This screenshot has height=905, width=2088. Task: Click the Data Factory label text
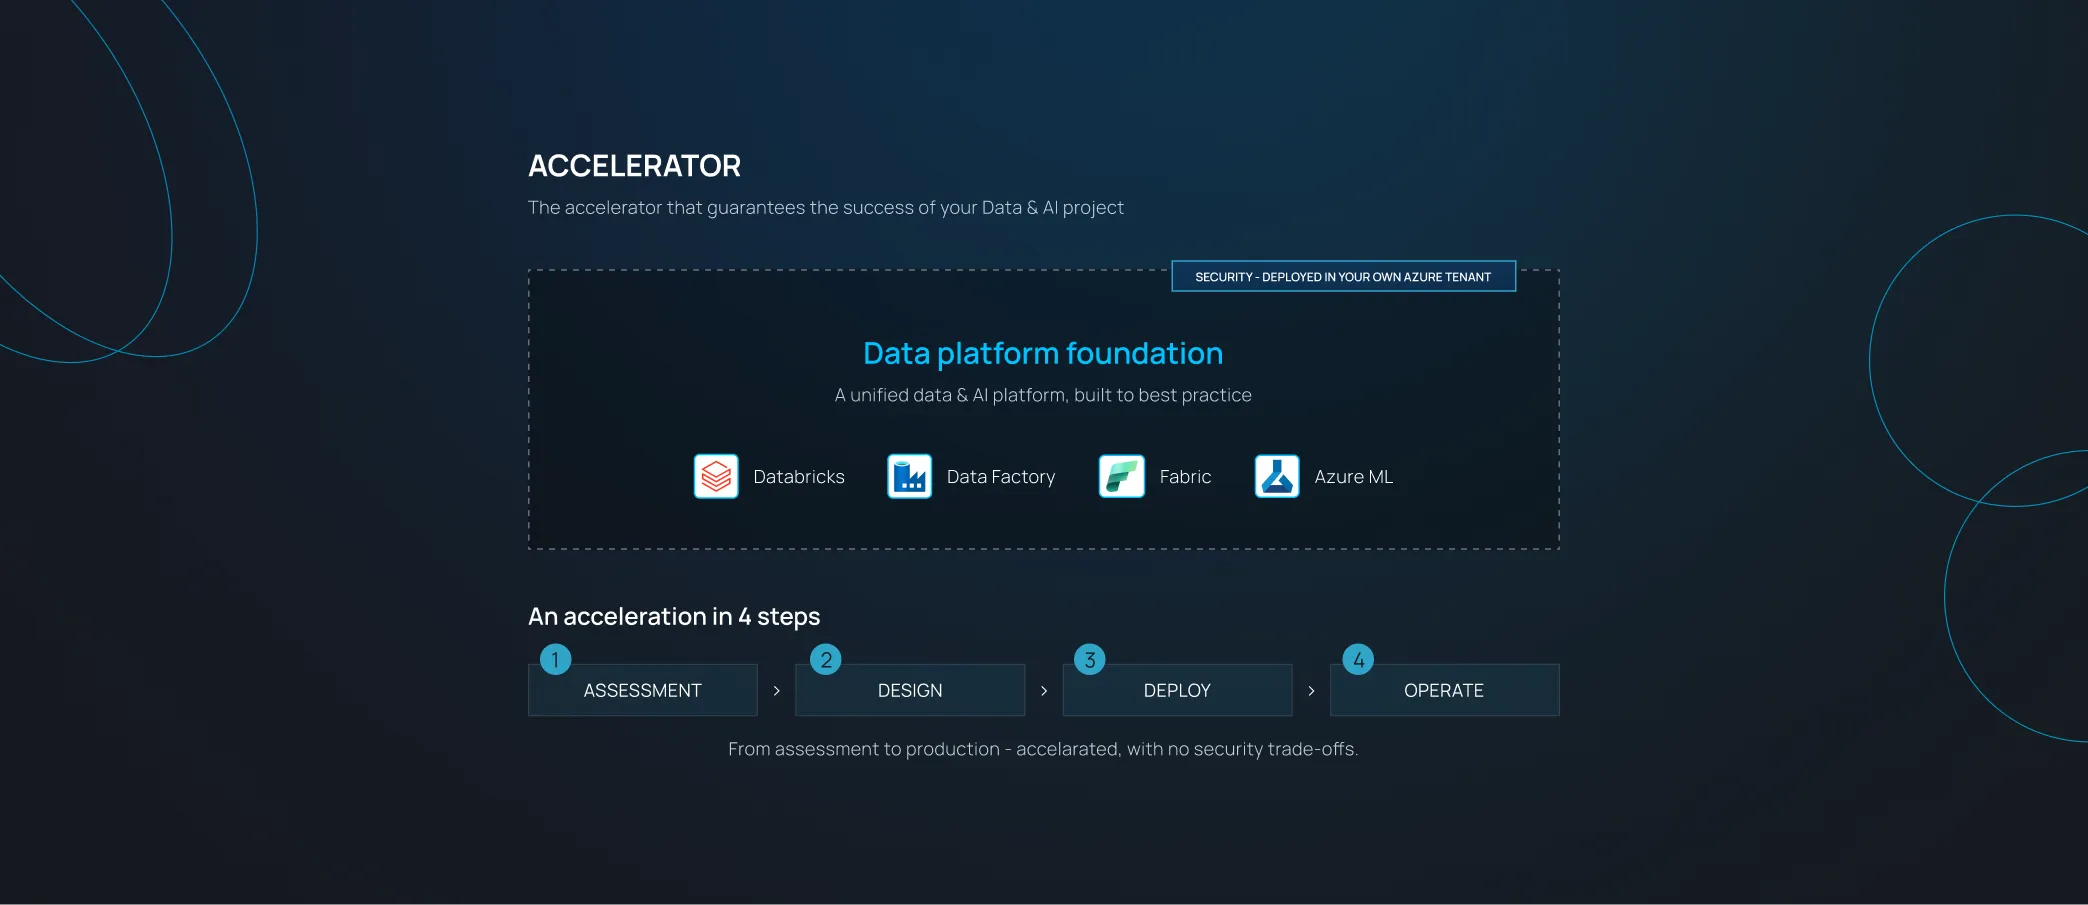pyautogui.click(x=1001, y=477)
